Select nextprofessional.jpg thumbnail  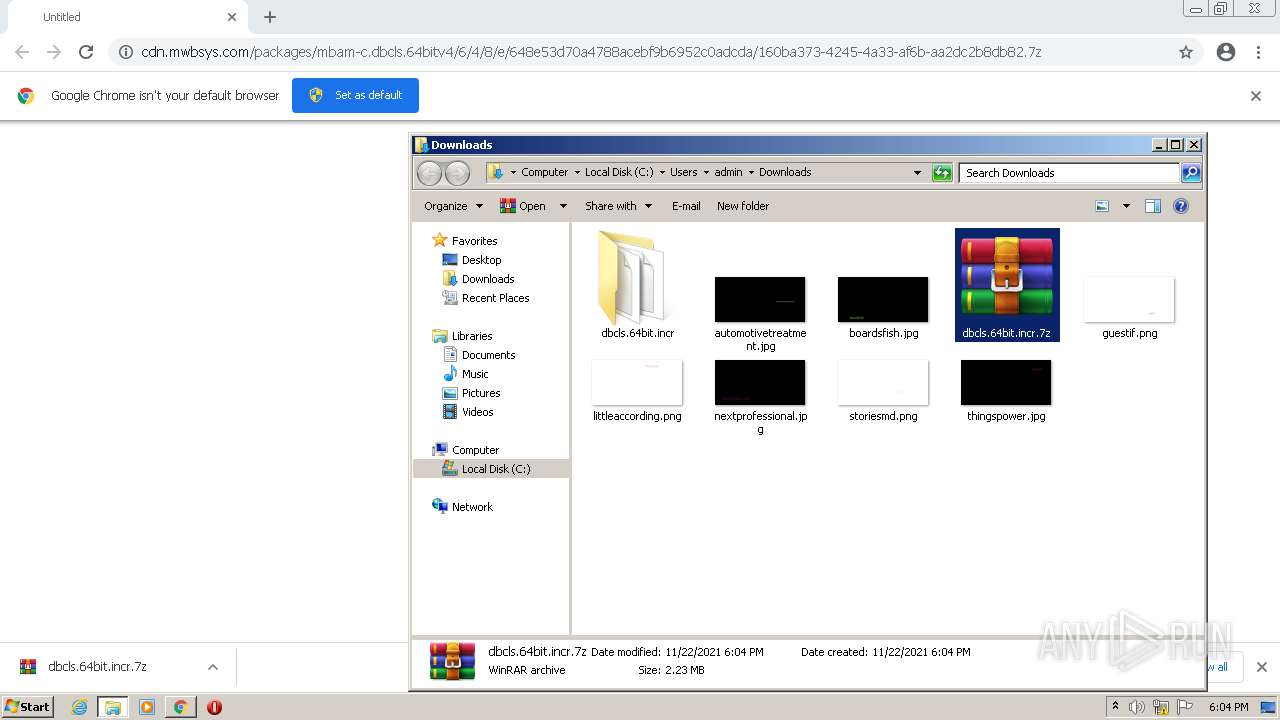(760, 382)
